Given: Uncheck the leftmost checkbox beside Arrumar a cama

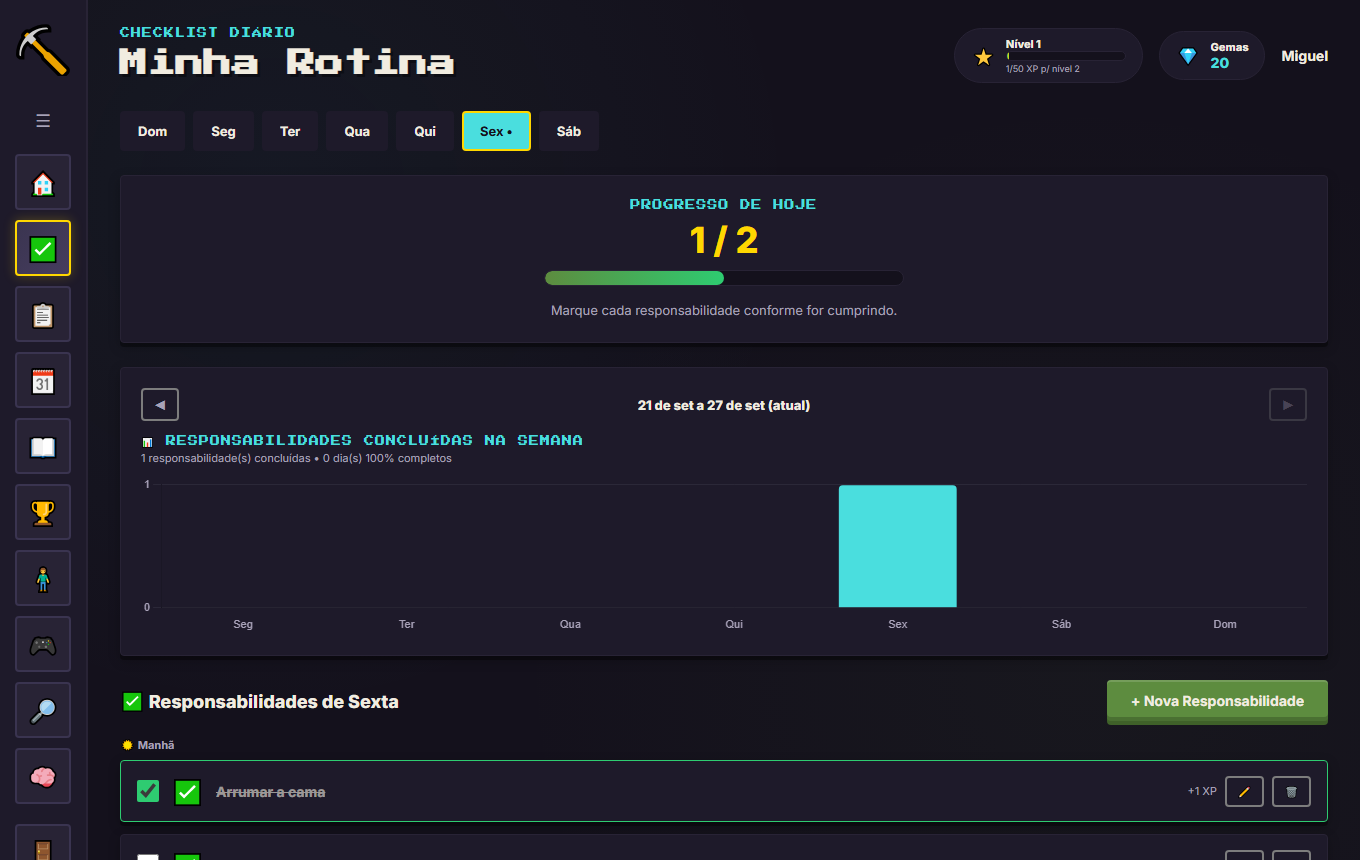Looking at the screenshot, I should [148, 791].
